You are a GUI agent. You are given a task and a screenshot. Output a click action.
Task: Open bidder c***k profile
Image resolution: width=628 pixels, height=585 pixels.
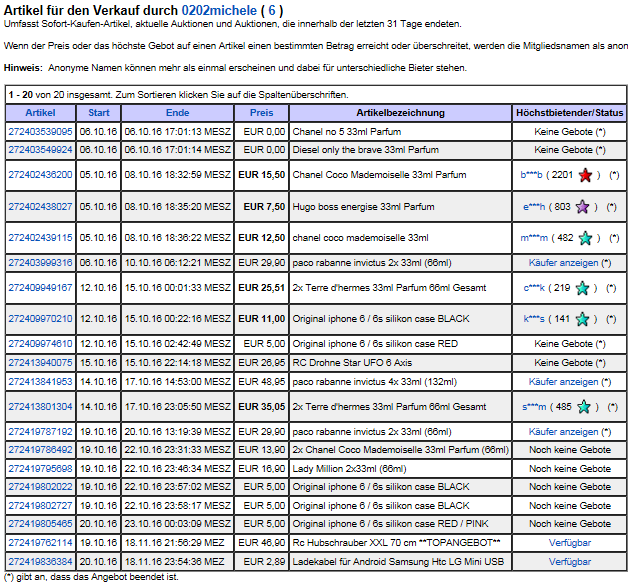534,288
